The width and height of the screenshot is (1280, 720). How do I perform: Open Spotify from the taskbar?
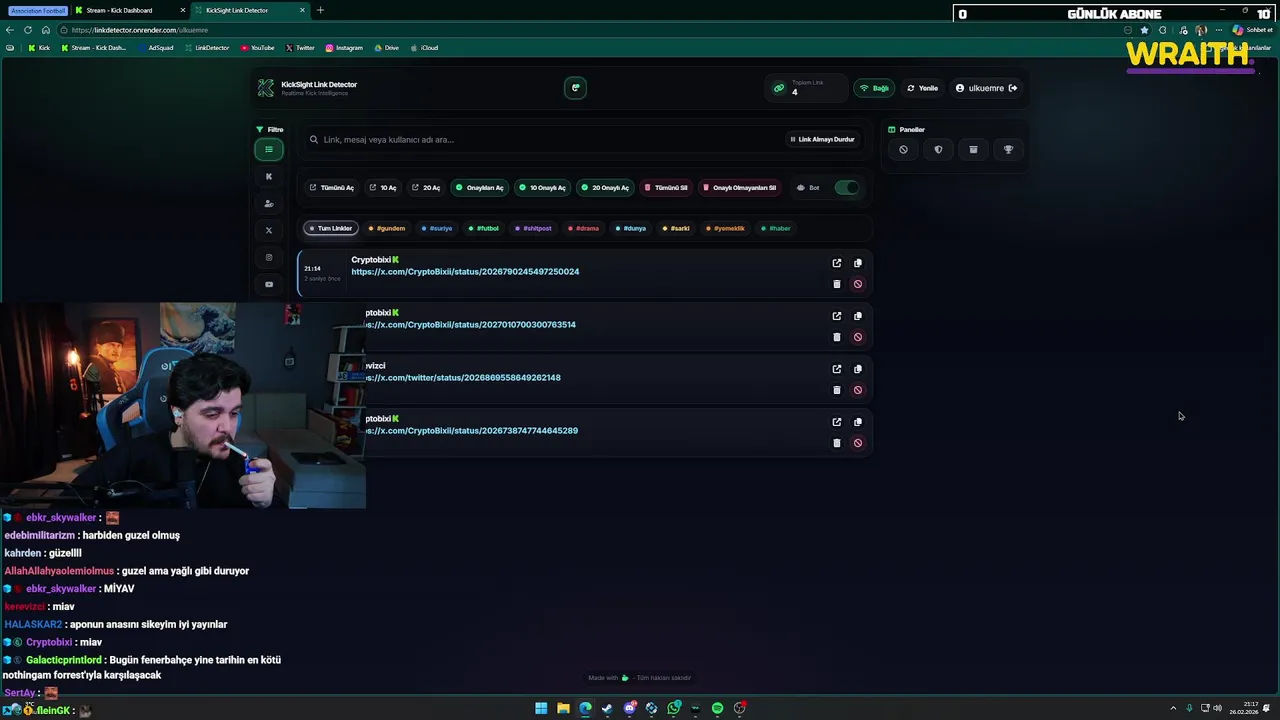(x=717, y=708)
